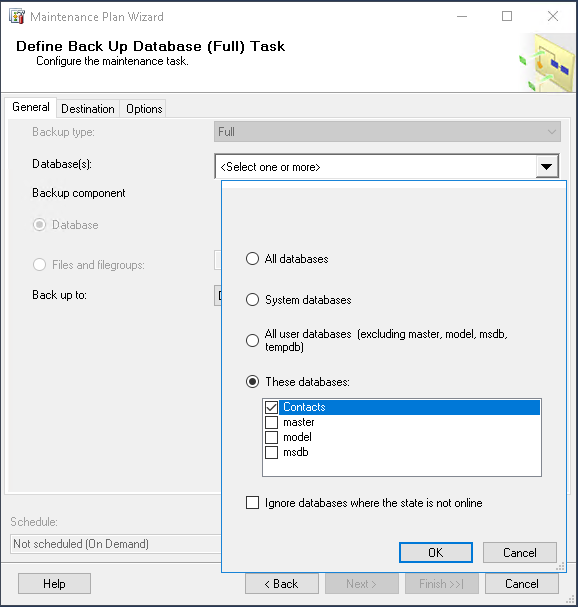
Task: Click the wizard graphic in the header
Action: click(547, 62)
